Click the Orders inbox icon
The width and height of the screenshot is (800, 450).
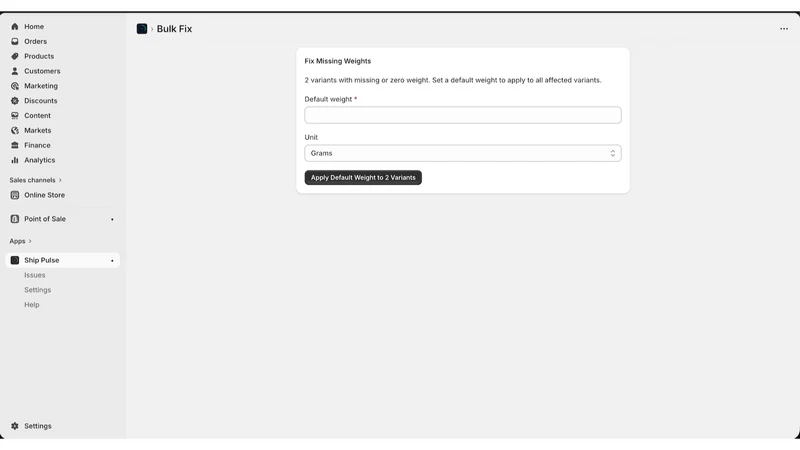point(15,41)
